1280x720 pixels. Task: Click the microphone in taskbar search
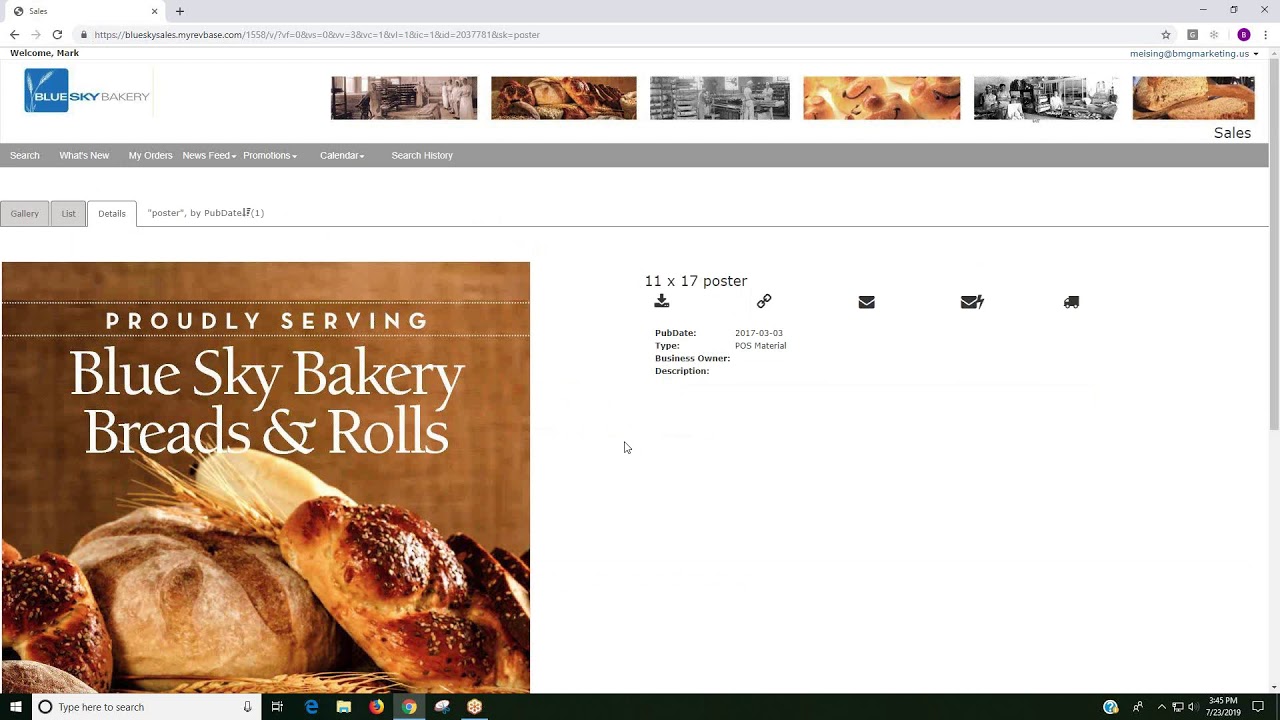247,707
